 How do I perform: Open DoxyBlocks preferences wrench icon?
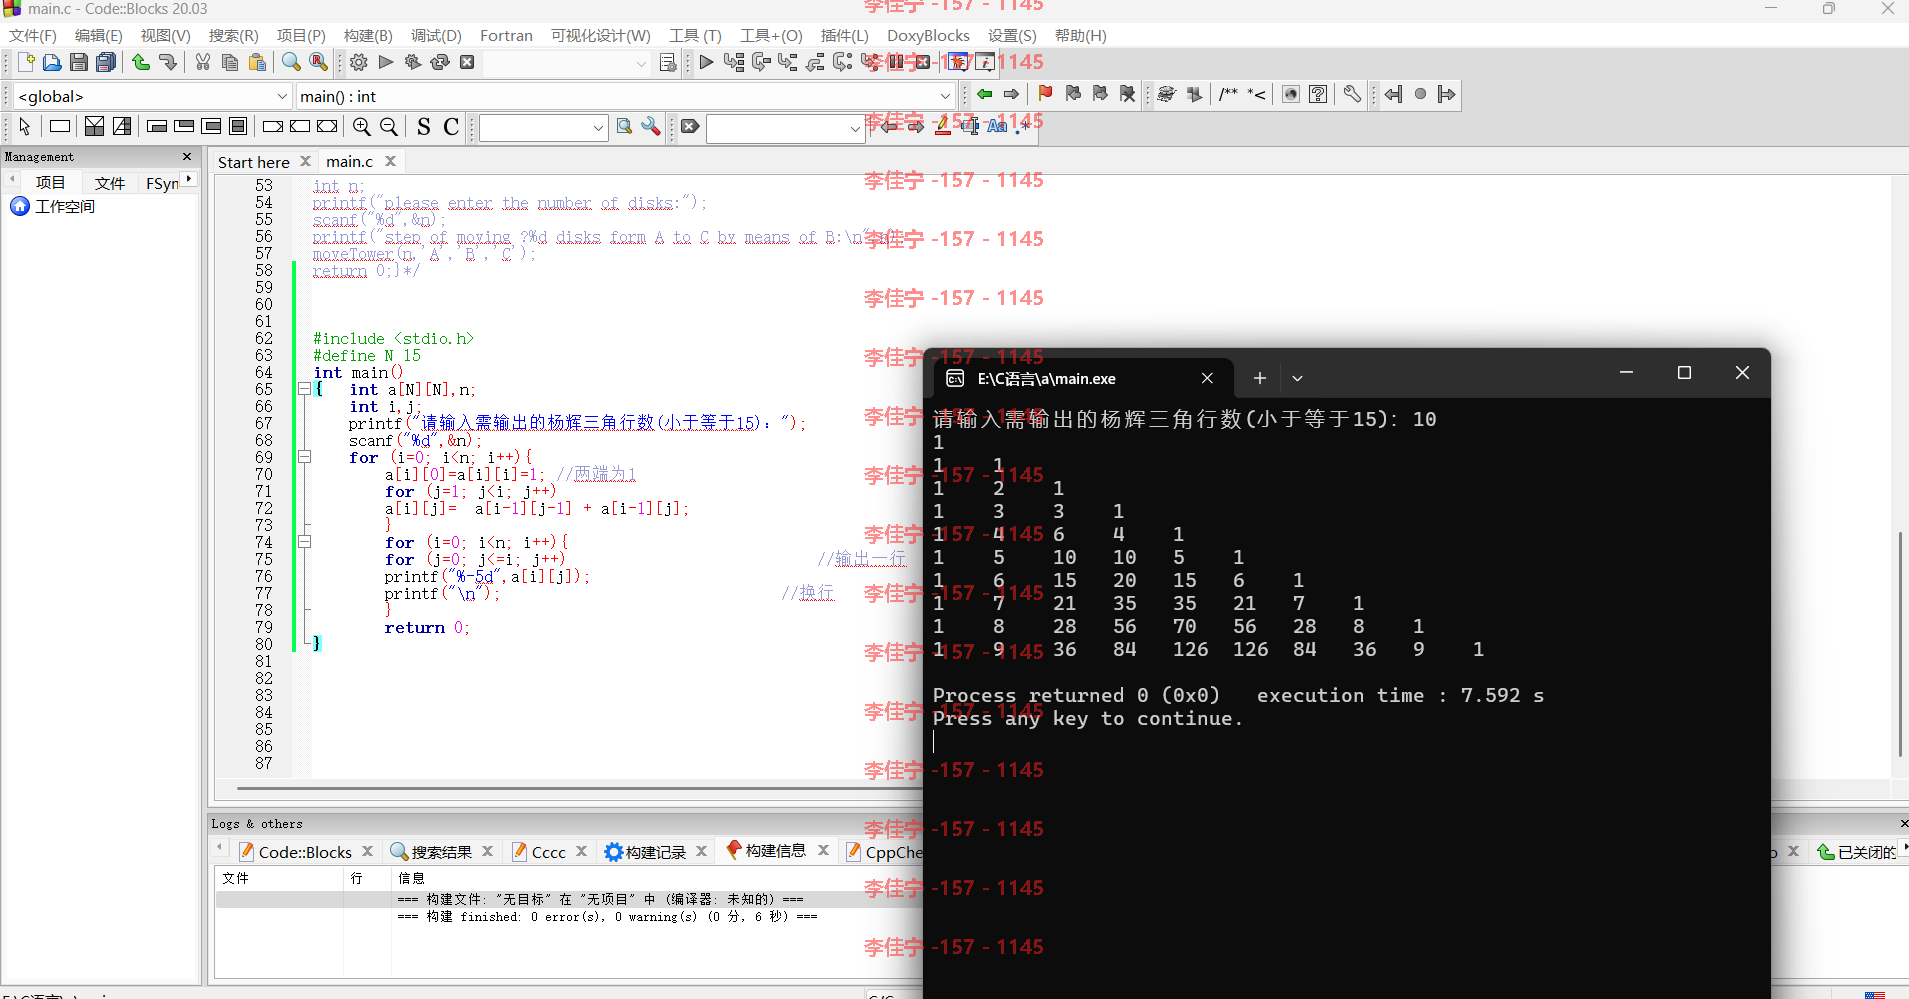[x=1352, y=94]
